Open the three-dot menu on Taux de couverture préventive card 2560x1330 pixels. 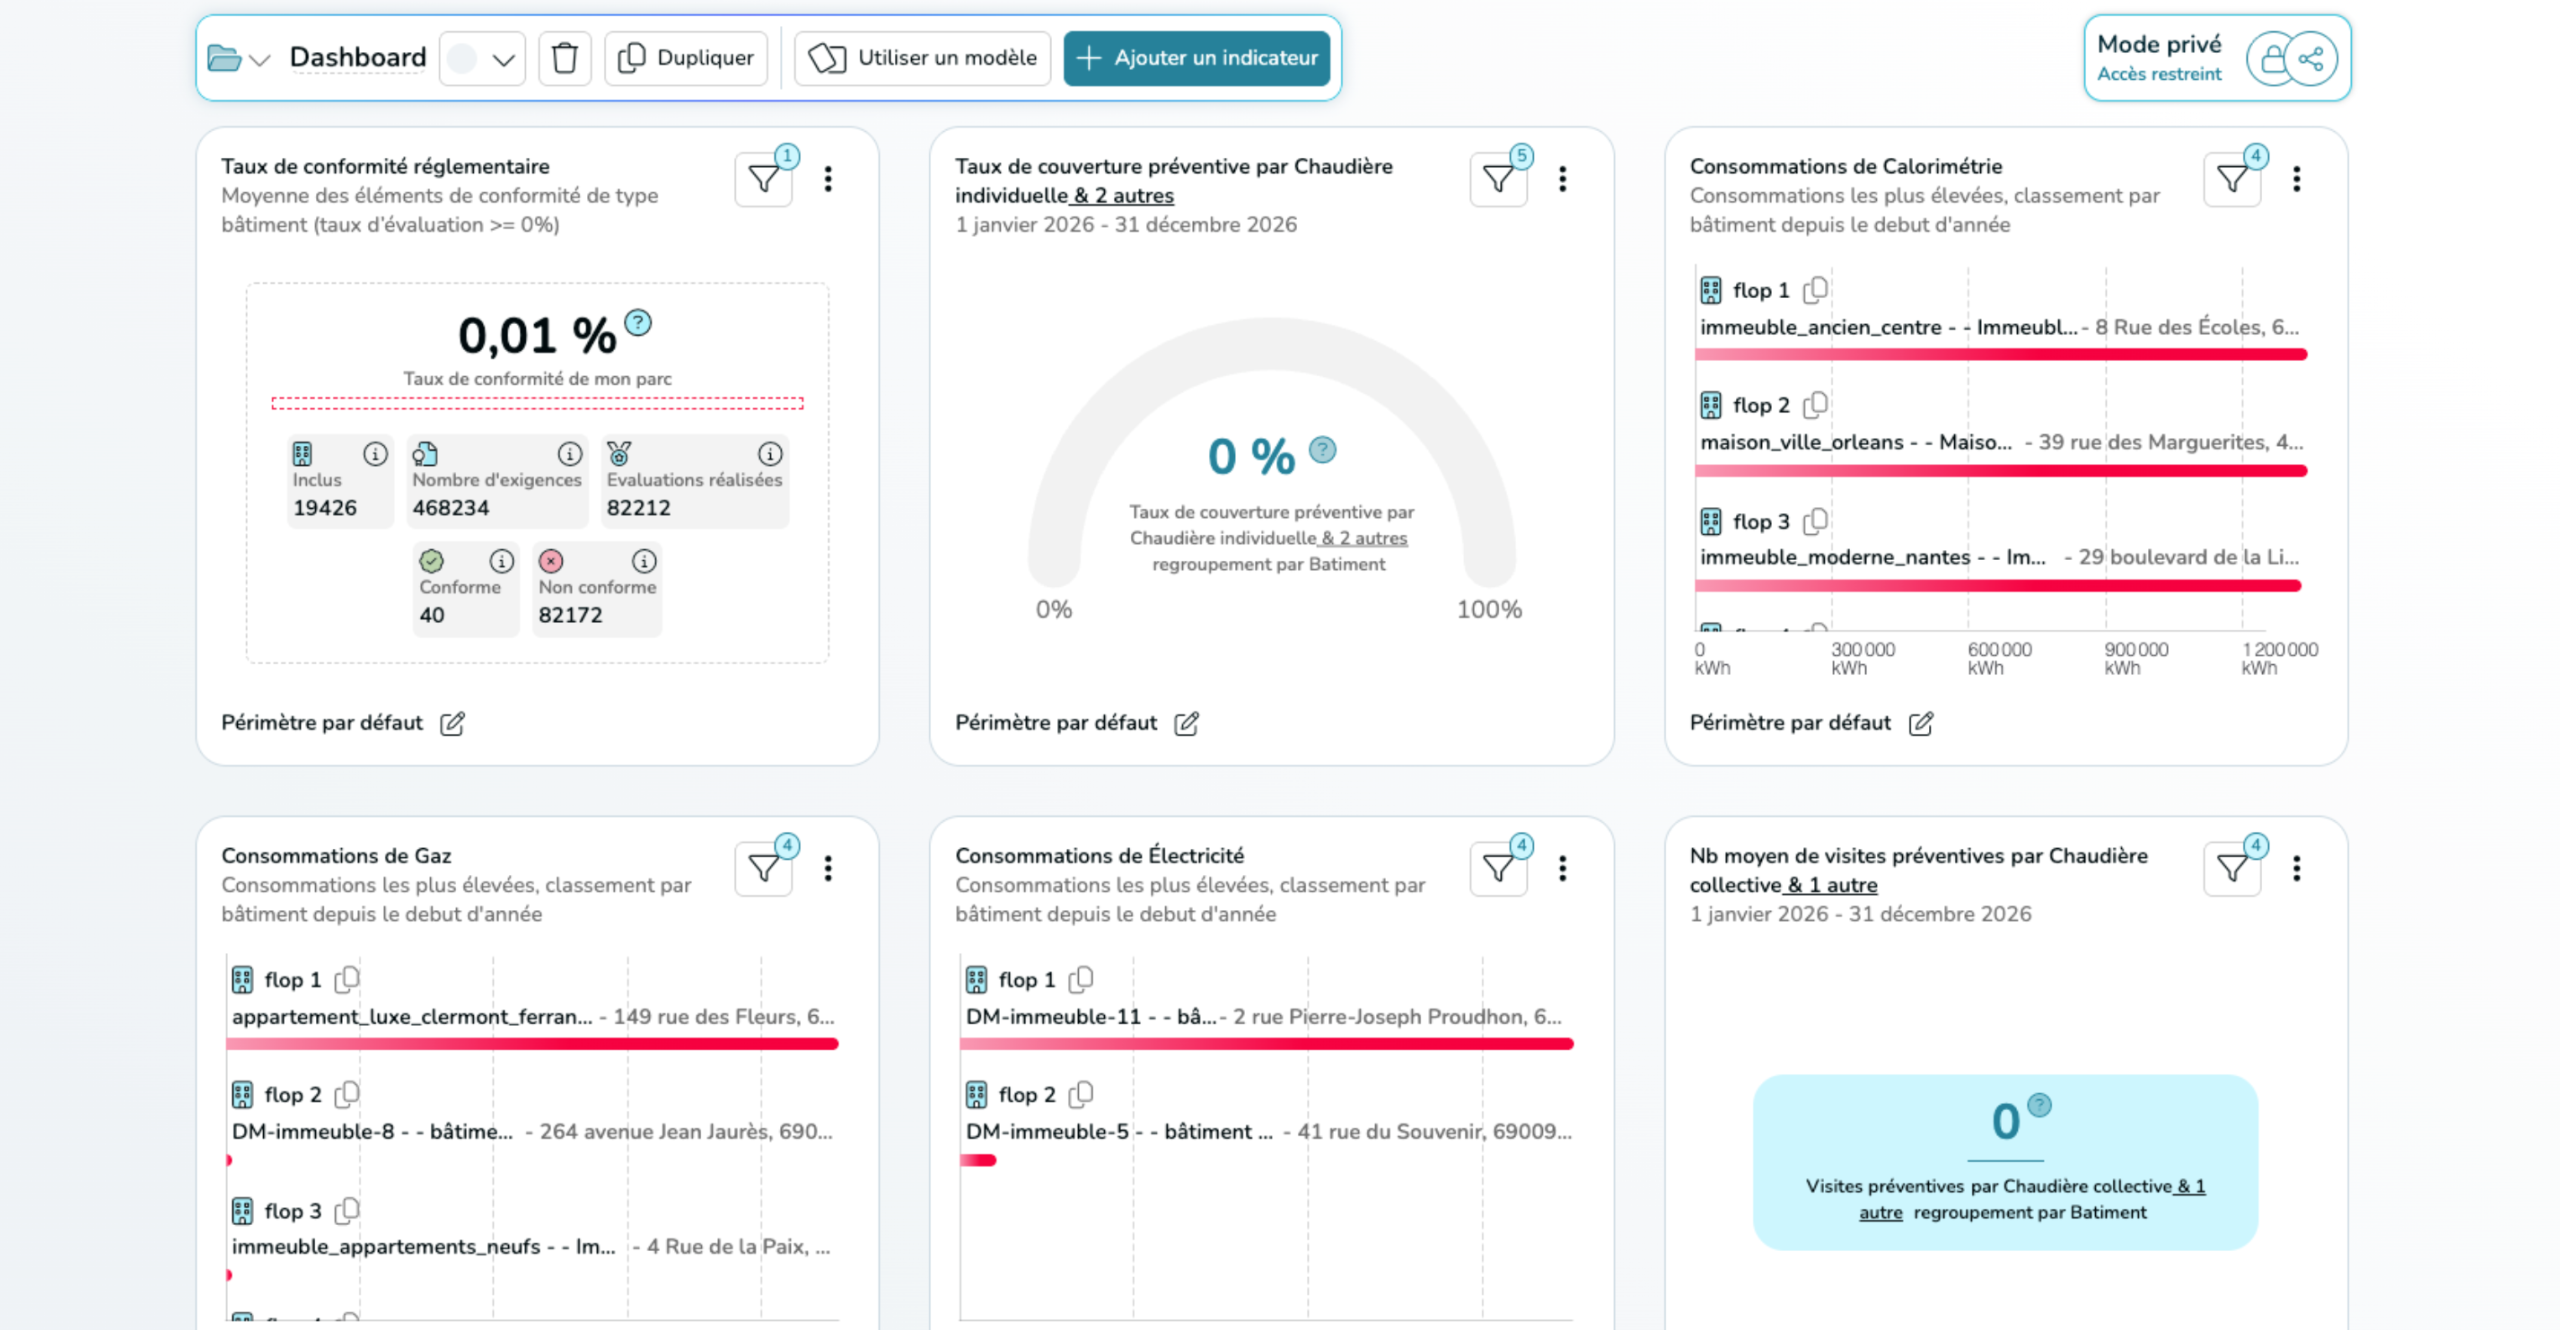coord(1562,179)
